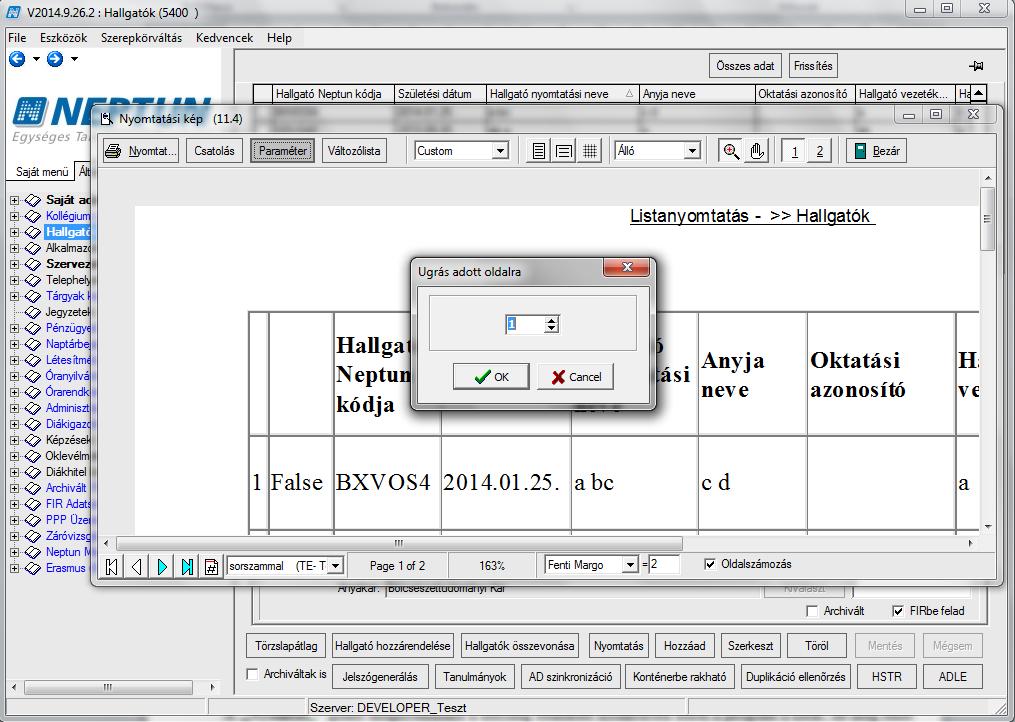Click the book icon beside Diákhitel
This screenshot has height=722, width=1015.
(33, 472)
